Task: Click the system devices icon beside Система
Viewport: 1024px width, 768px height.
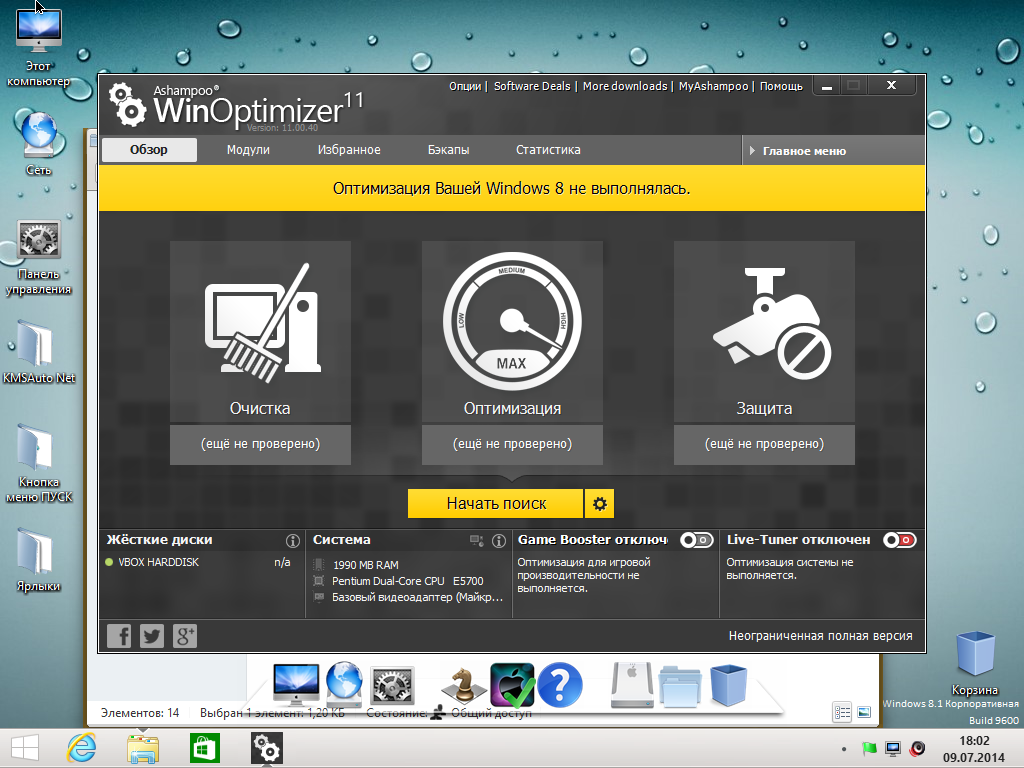Action: coord(477,541)
